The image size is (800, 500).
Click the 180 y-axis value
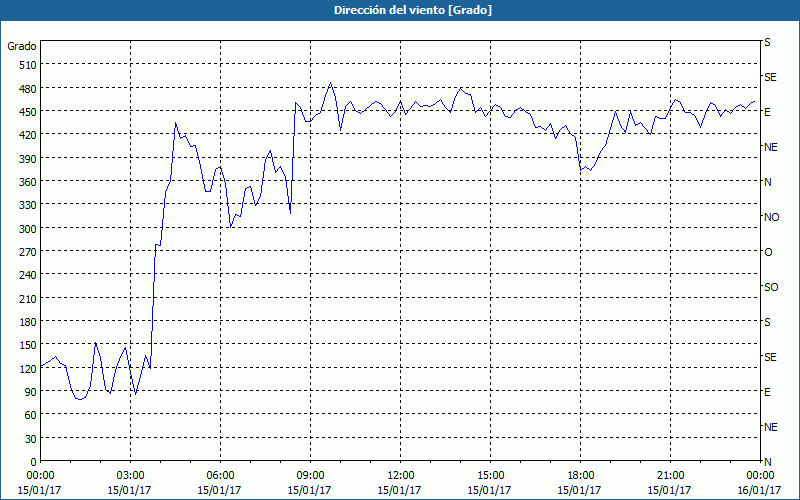click(28, 321)
